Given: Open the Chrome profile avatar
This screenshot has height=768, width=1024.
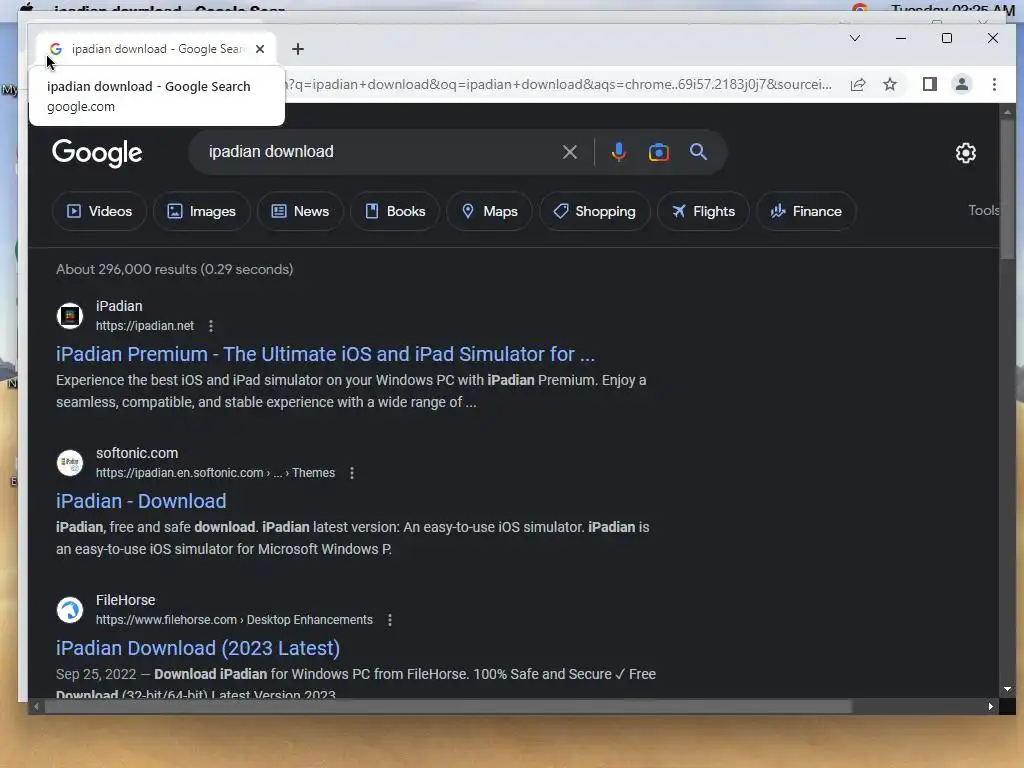Looking at the screenshot, I should pyautogui.click(x=961, y=84).
